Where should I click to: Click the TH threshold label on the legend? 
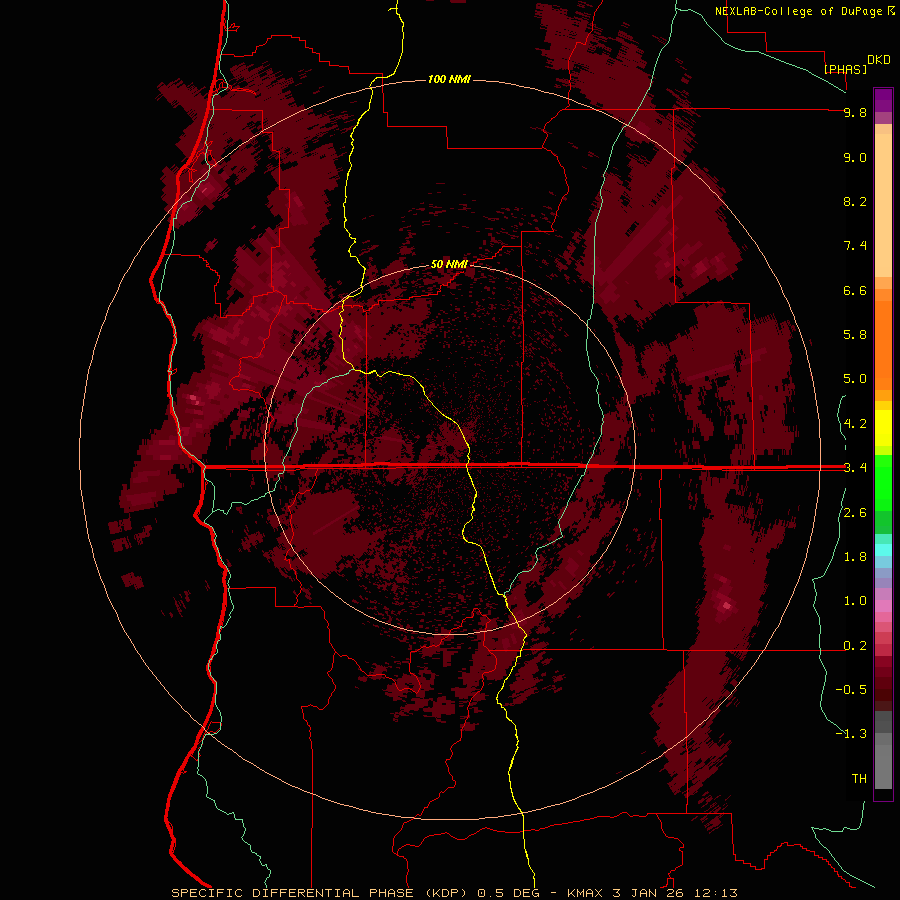tap(859, 779)
